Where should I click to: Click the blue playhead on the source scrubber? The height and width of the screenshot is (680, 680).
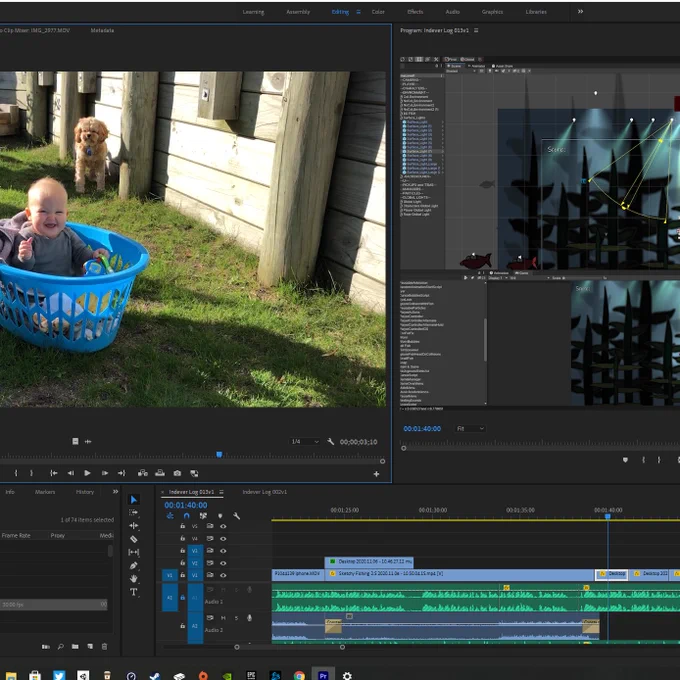[x=219, y=454]
